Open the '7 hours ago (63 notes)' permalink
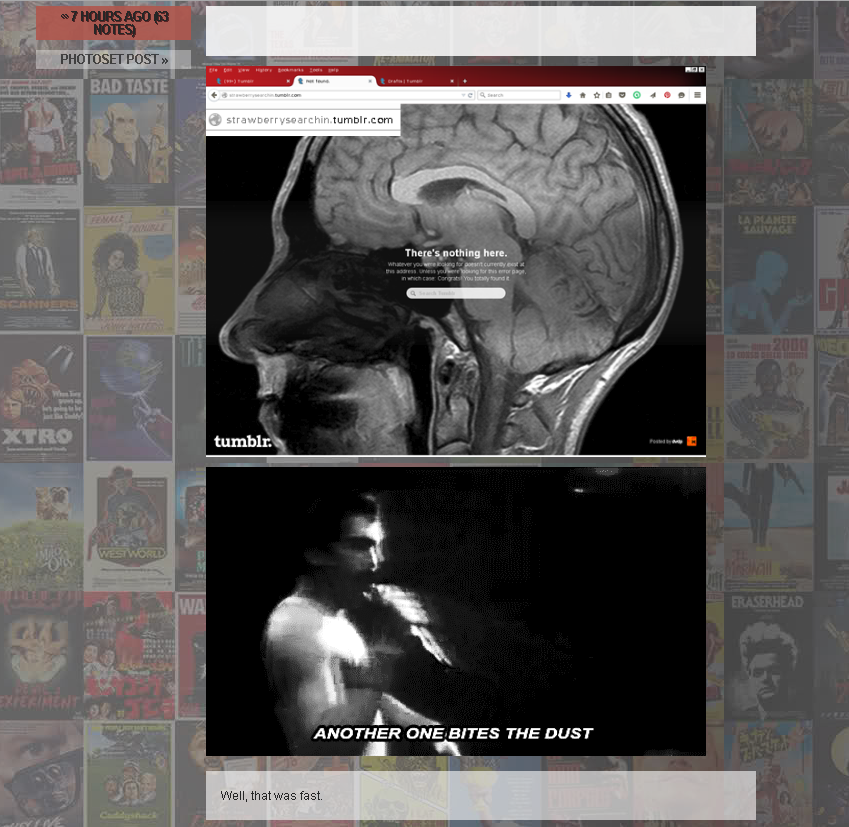This screenshot has height=827, width=849. coord(114,23)
